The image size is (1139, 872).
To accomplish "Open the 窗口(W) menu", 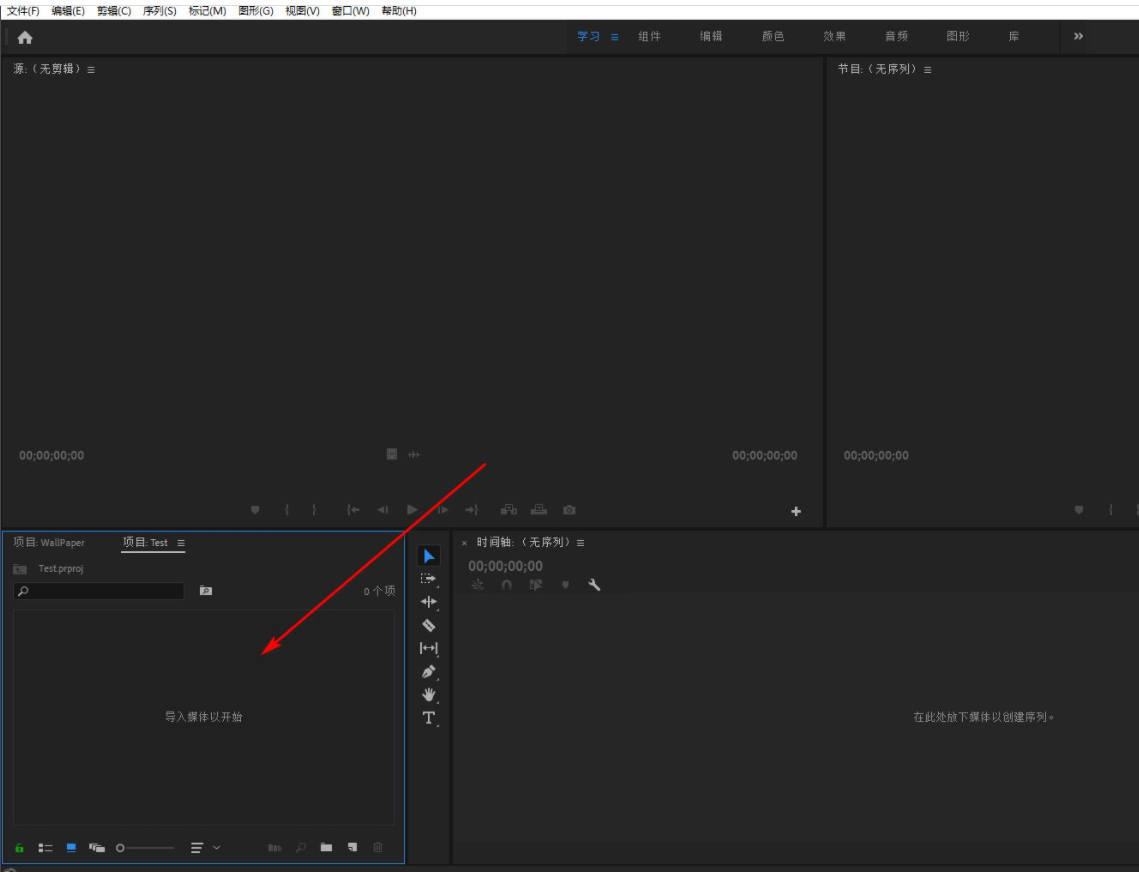I will click(351, 11).
